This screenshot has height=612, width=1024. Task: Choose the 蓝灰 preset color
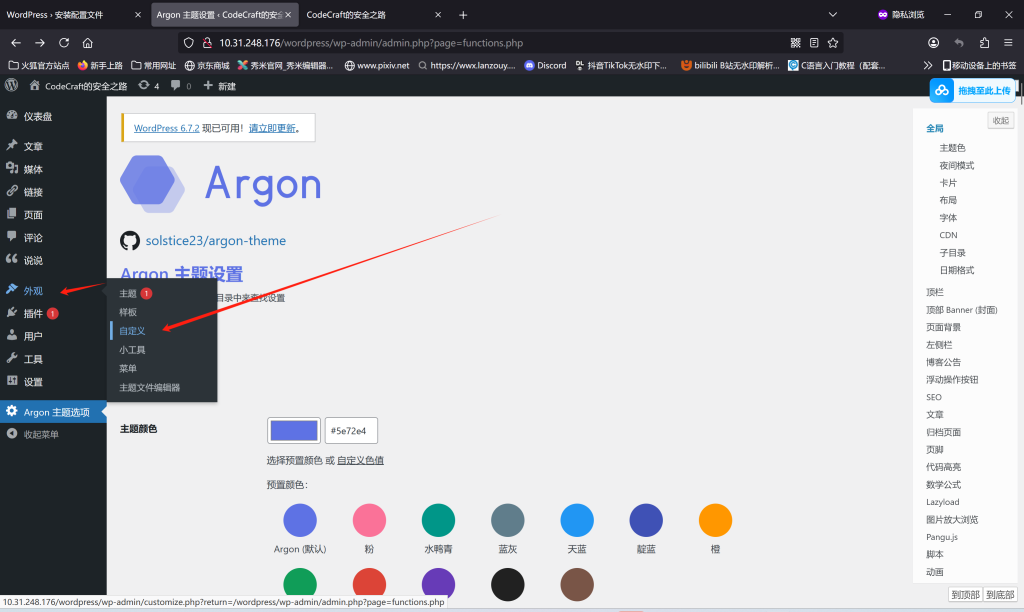pos(507,521)
